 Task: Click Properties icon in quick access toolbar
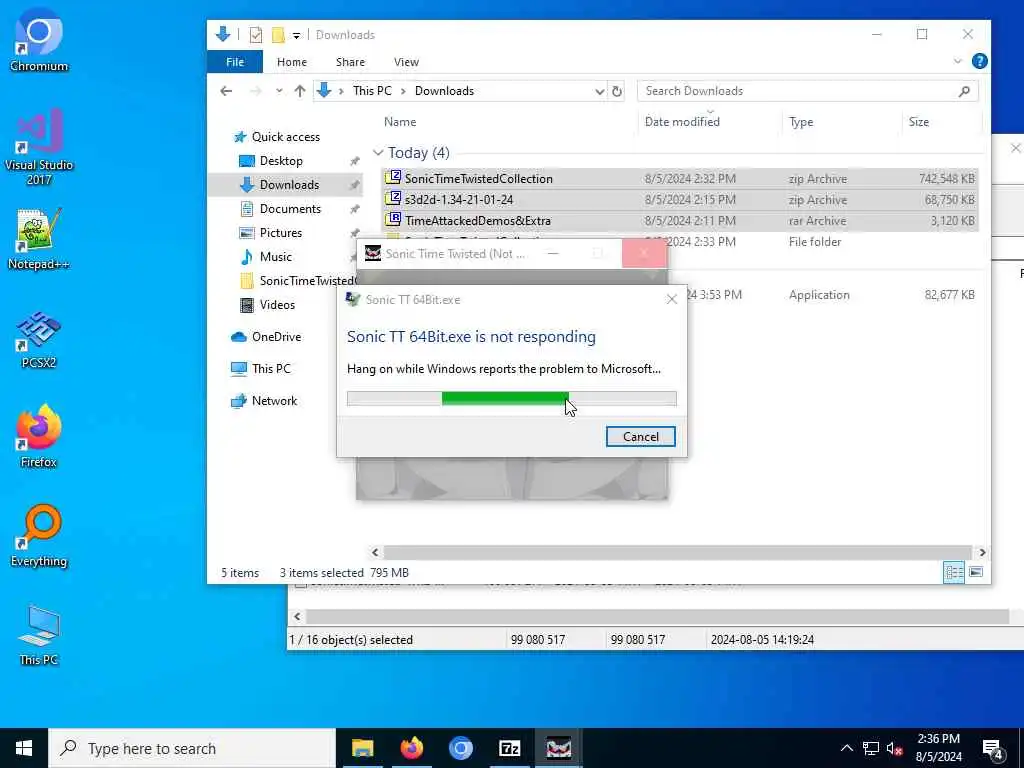tap(256, 35)
